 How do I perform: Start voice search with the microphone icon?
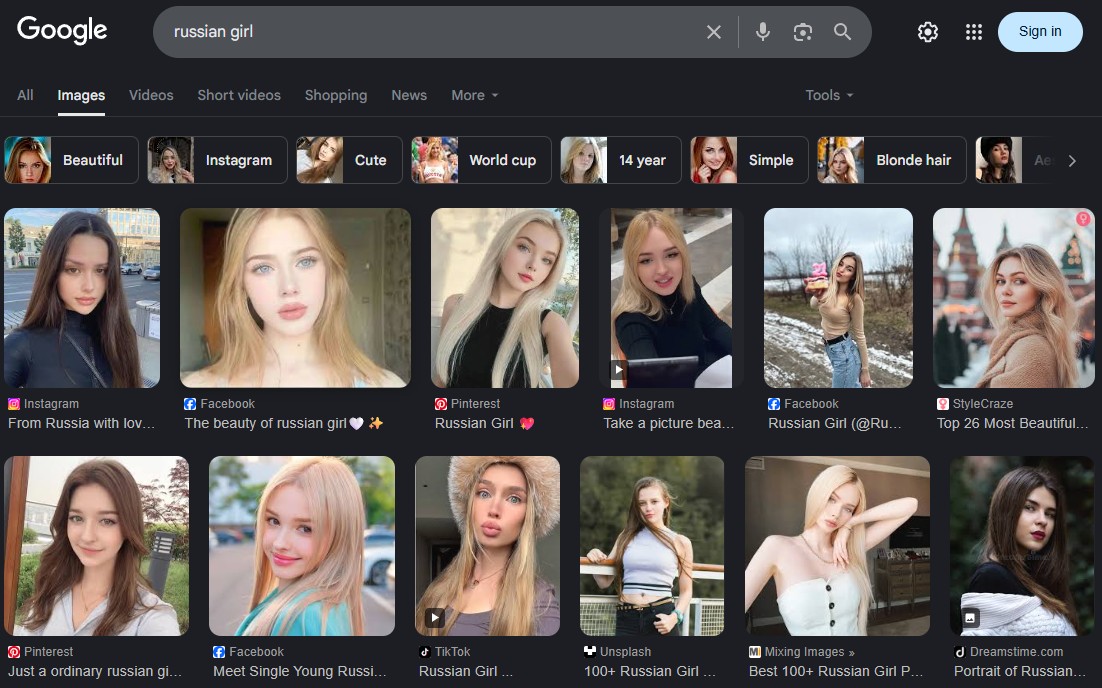click(x=763, y=32)
